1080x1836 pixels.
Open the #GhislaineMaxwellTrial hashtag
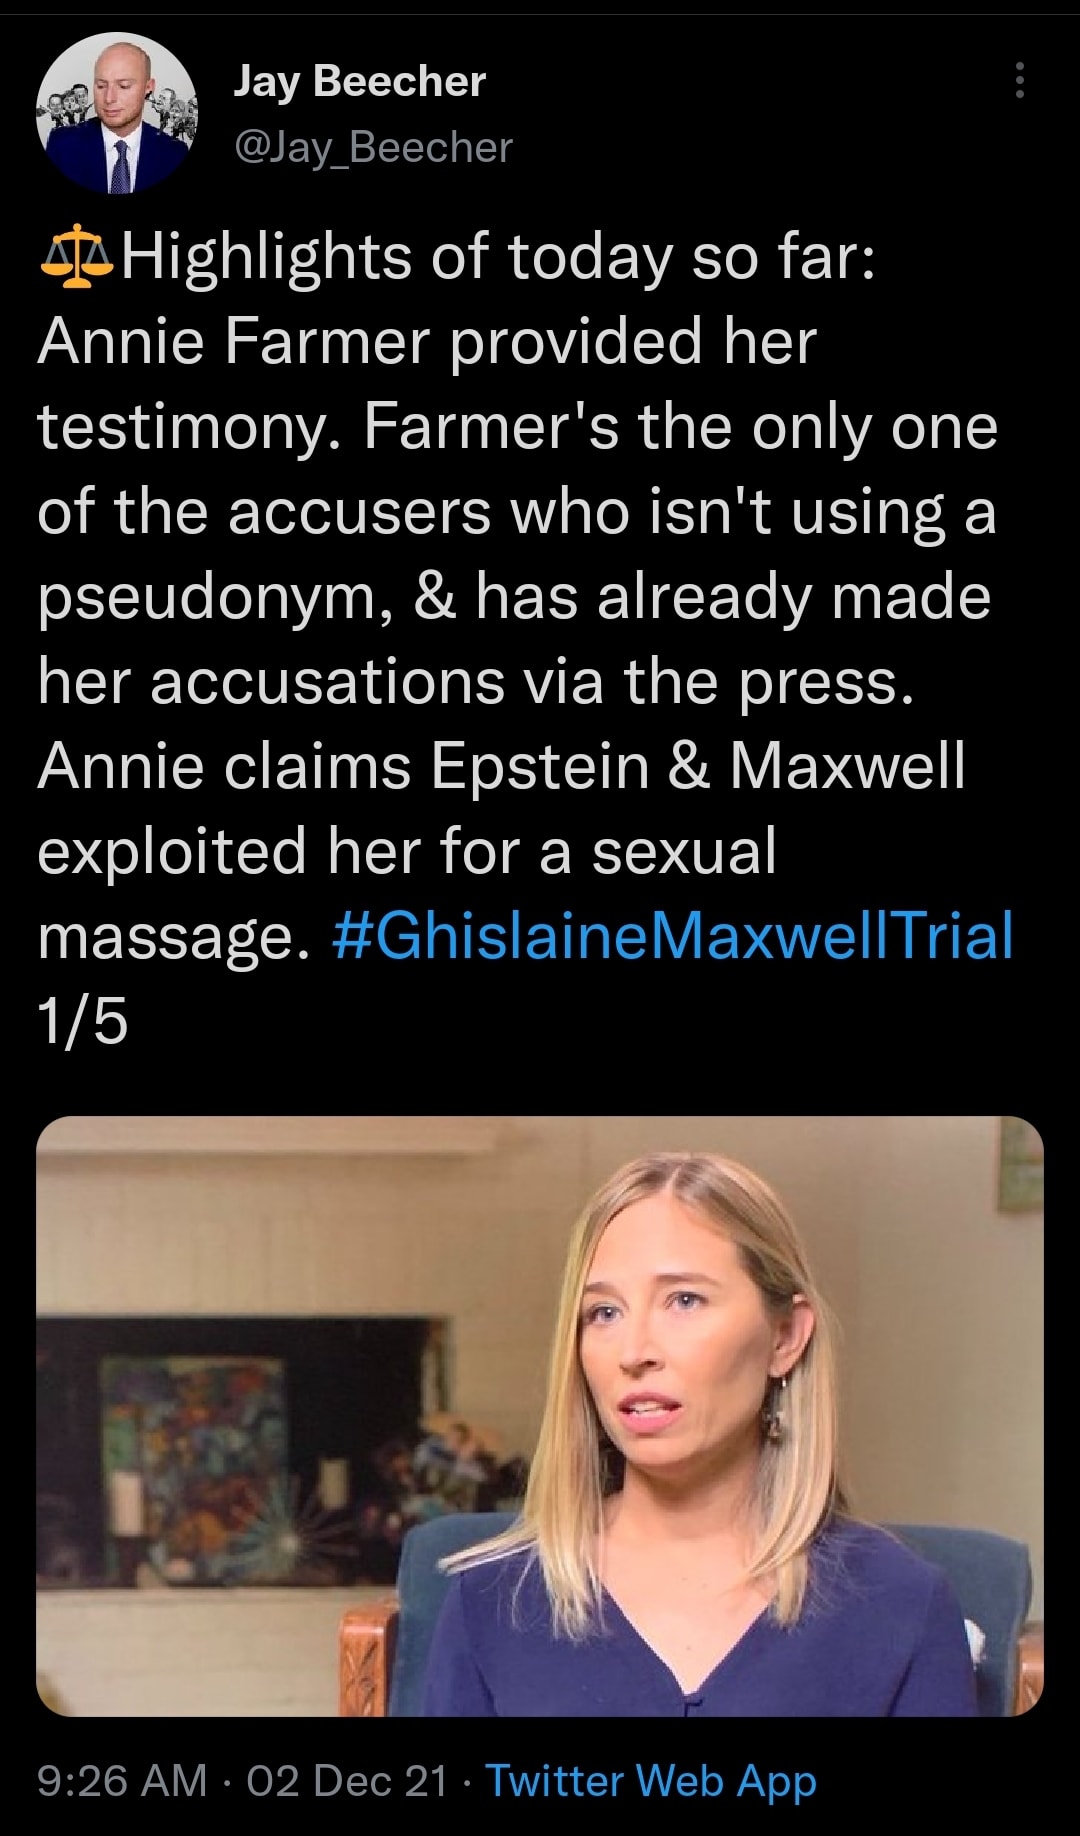click(672, 936)
